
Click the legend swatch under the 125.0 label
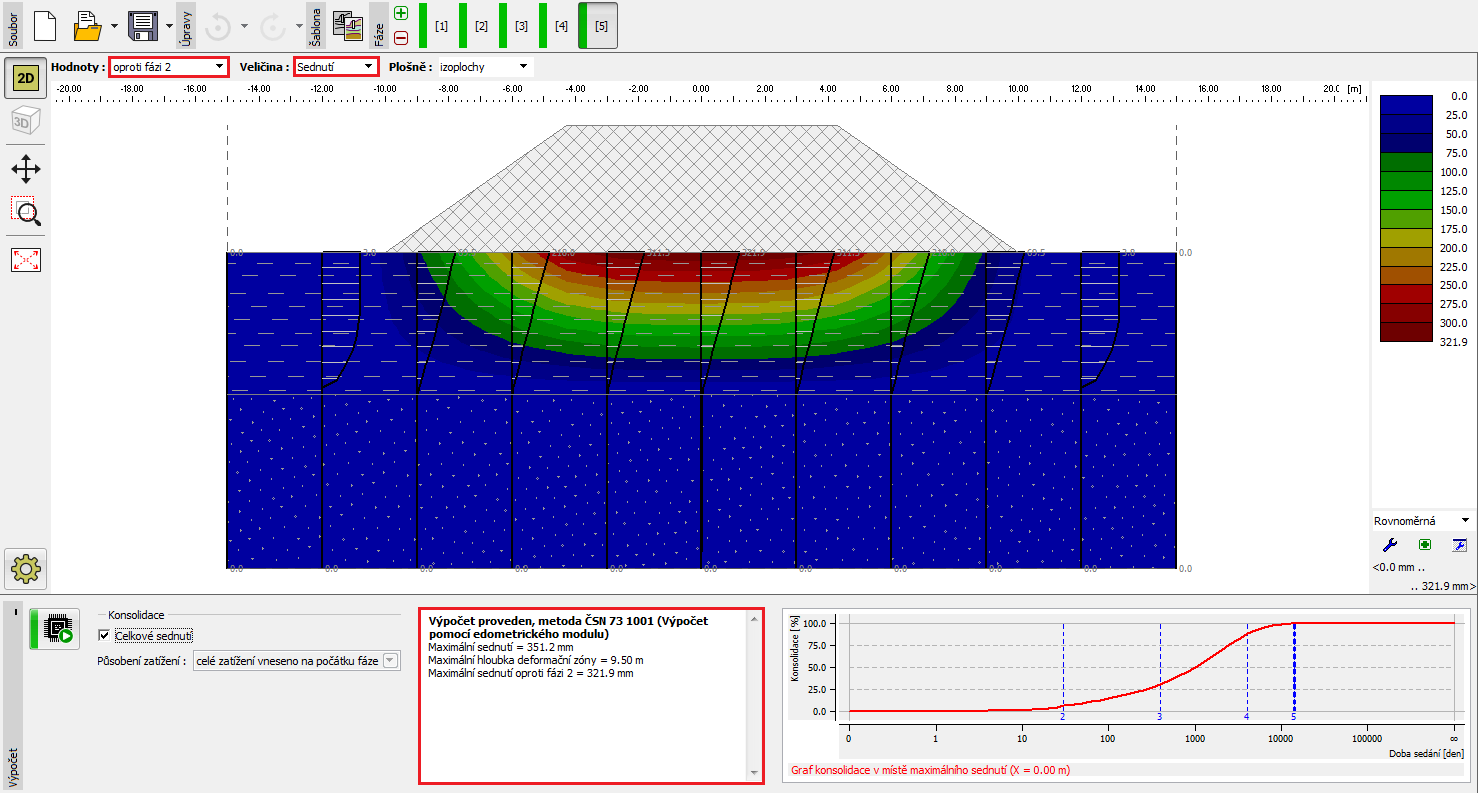point(1408,199)
